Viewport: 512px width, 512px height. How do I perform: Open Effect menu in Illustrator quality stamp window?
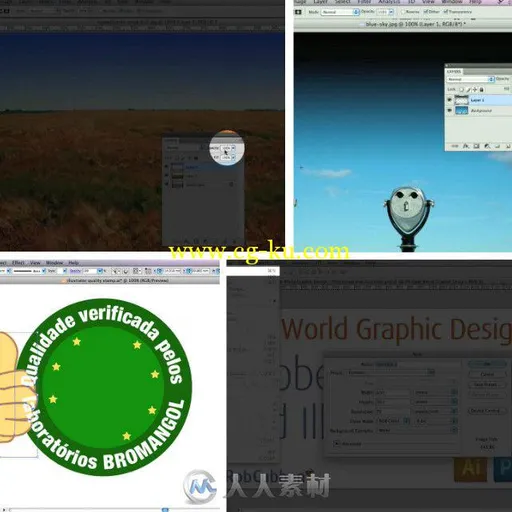(18, 263)
